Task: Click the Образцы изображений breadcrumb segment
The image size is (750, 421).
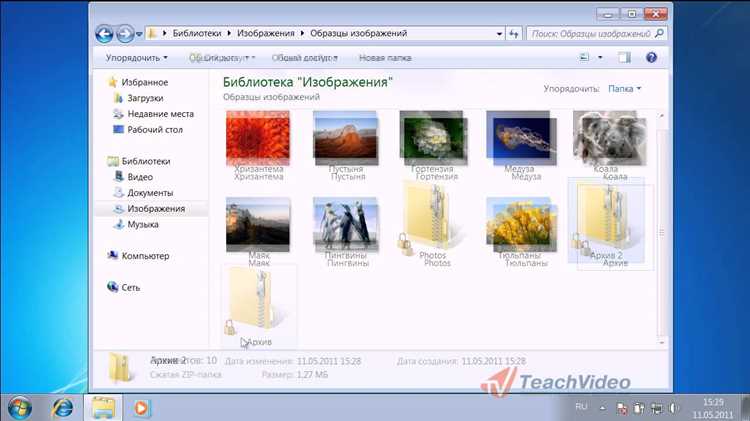Action: click(x=358, y=33)
